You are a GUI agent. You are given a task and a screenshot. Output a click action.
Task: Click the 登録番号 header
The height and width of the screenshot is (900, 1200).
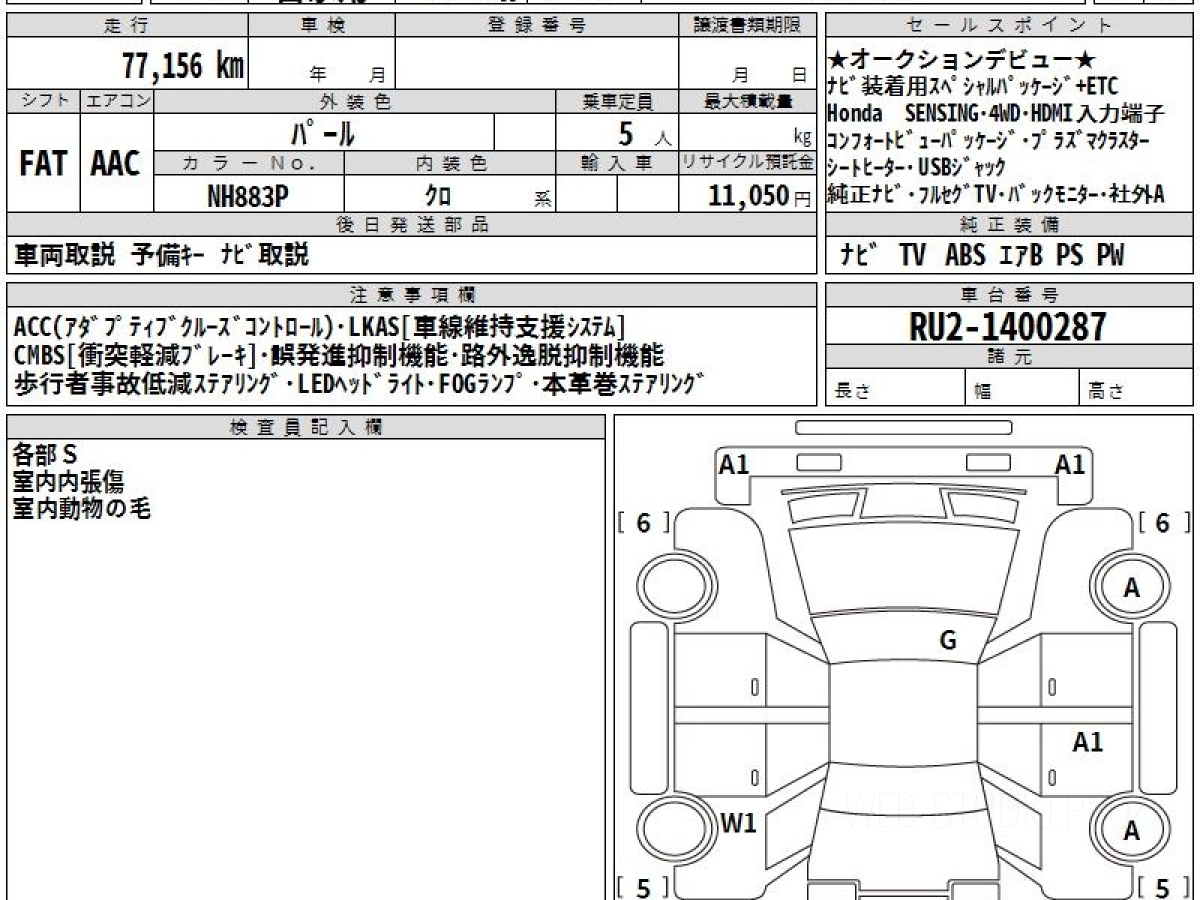pyautogui.click(x=537, y=26)
